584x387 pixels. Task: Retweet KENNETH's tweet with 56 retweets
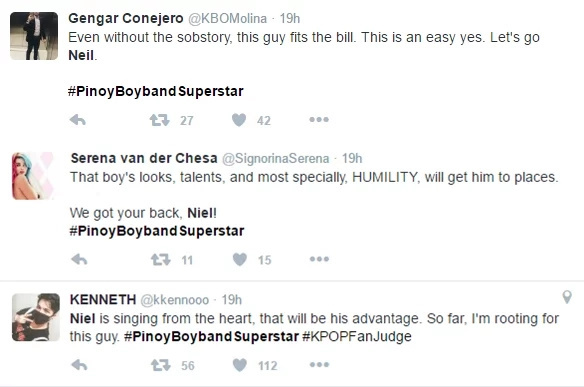161,365
